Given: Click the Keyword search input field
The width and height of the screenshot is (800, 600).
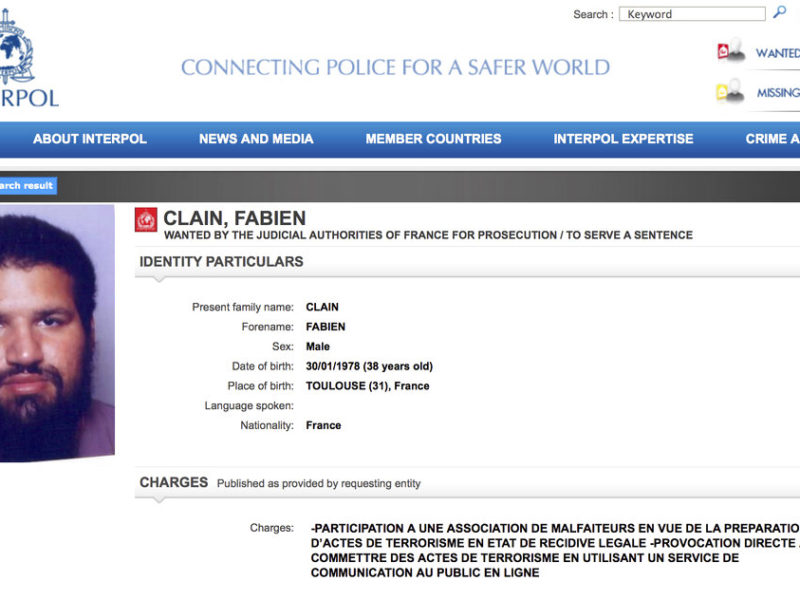Looking at the screenshot, I should click(x=691, y=14).
